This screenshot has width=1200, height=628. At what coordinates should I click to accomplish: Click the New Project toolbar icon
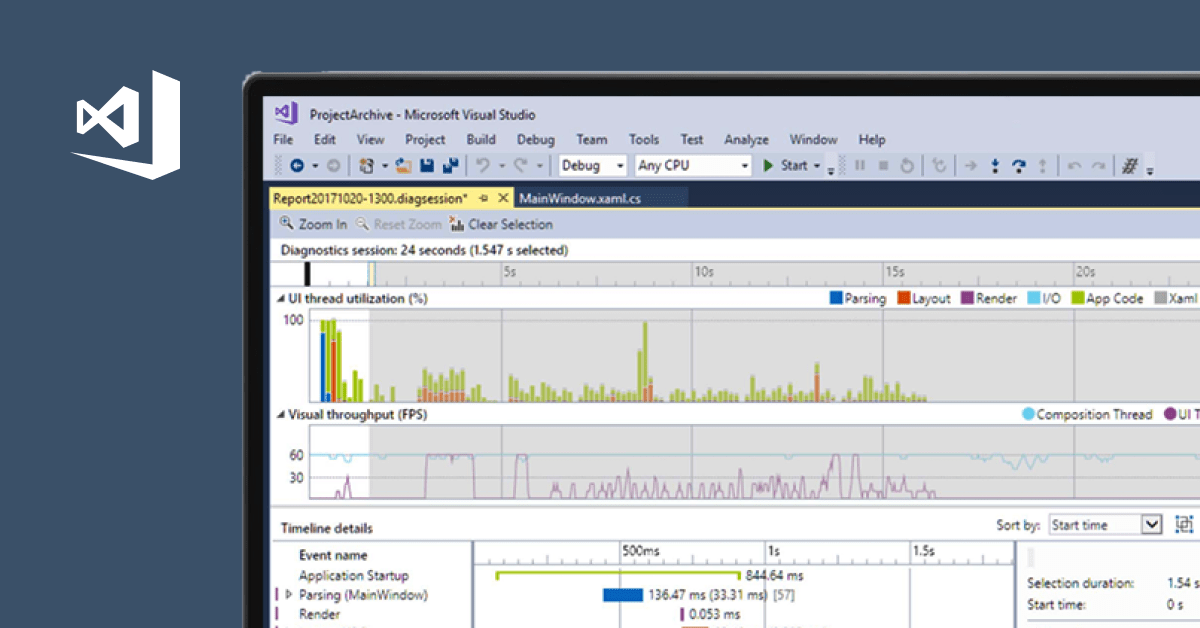(x=366, y=166)
